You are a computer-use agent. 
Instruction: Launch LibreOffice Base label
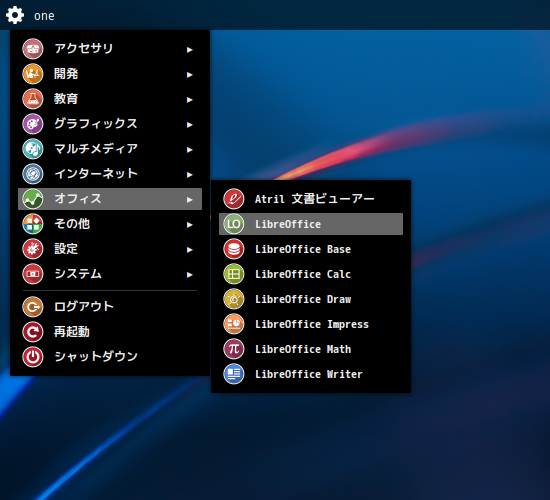(303, 249)
